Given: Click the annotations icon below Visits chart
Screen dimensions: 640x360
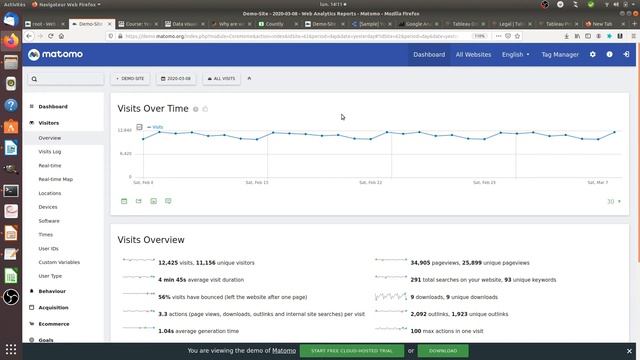Looking at the screenshot, I should tap(168, 201).
